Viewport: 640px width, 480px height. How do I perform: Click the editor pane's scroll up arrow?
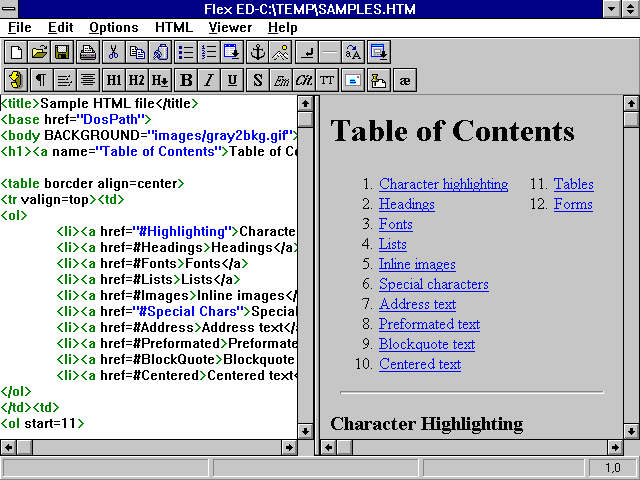[305, 103]
